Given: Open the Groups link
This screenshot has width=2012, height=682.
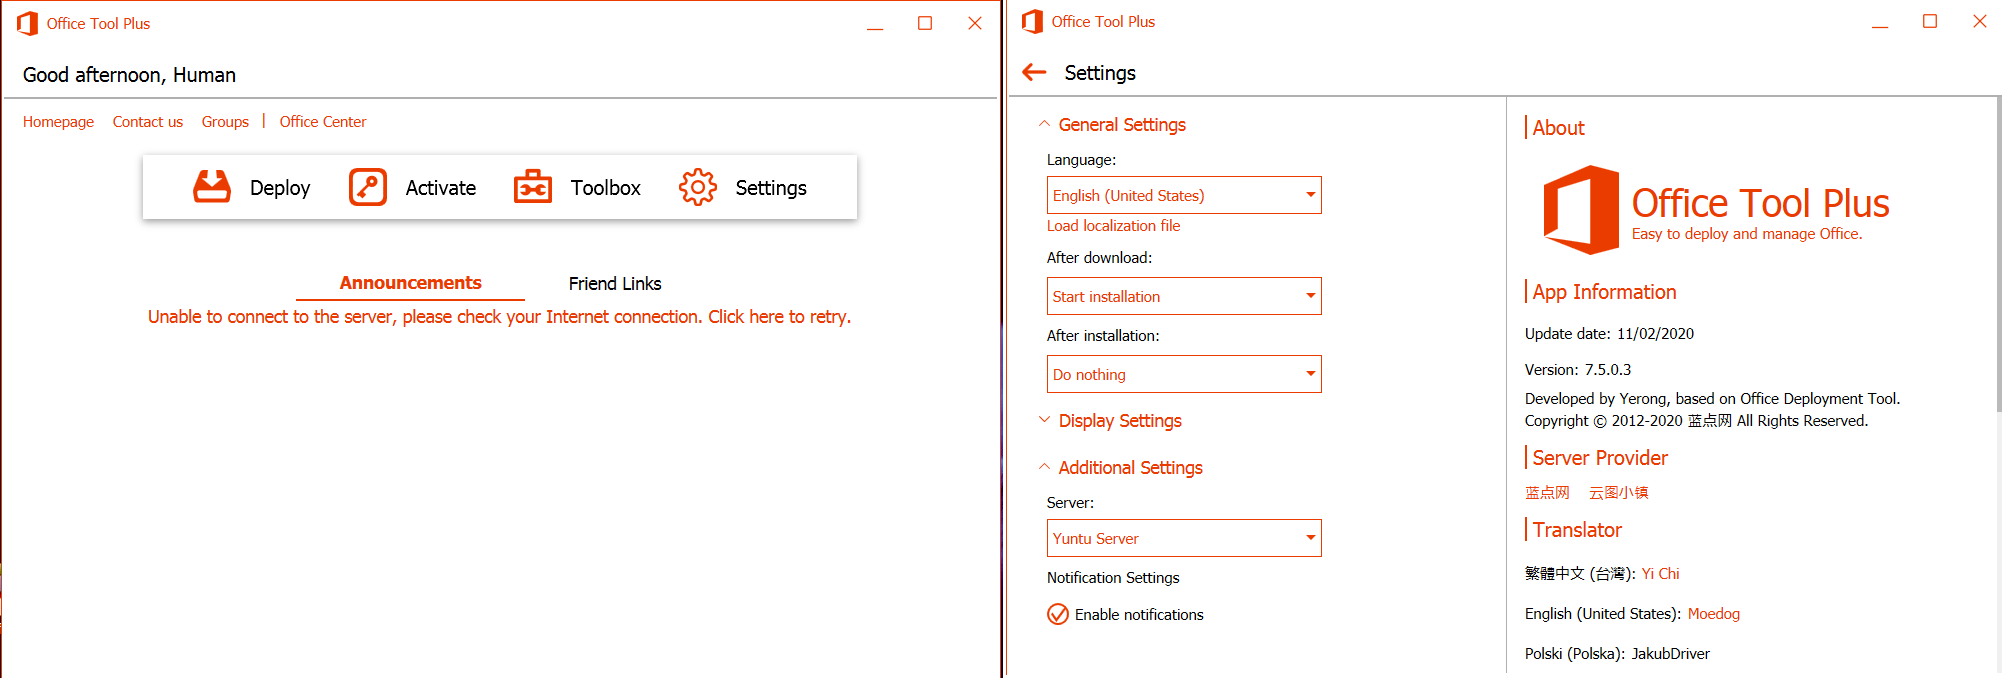Looking at the screenshot, I should 225,122.
